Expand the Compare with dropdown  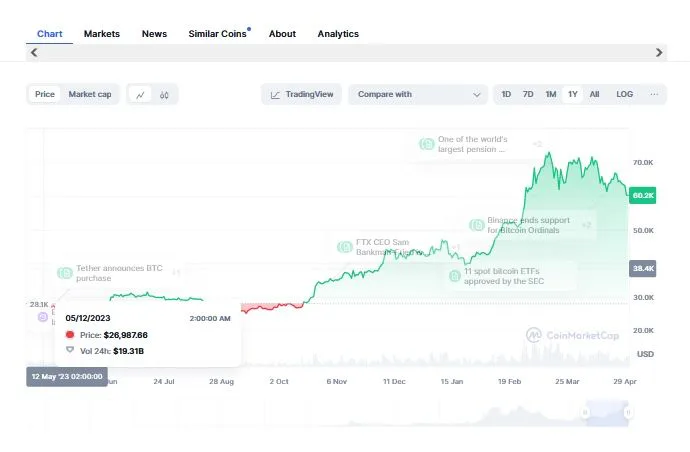coord(418,94)
